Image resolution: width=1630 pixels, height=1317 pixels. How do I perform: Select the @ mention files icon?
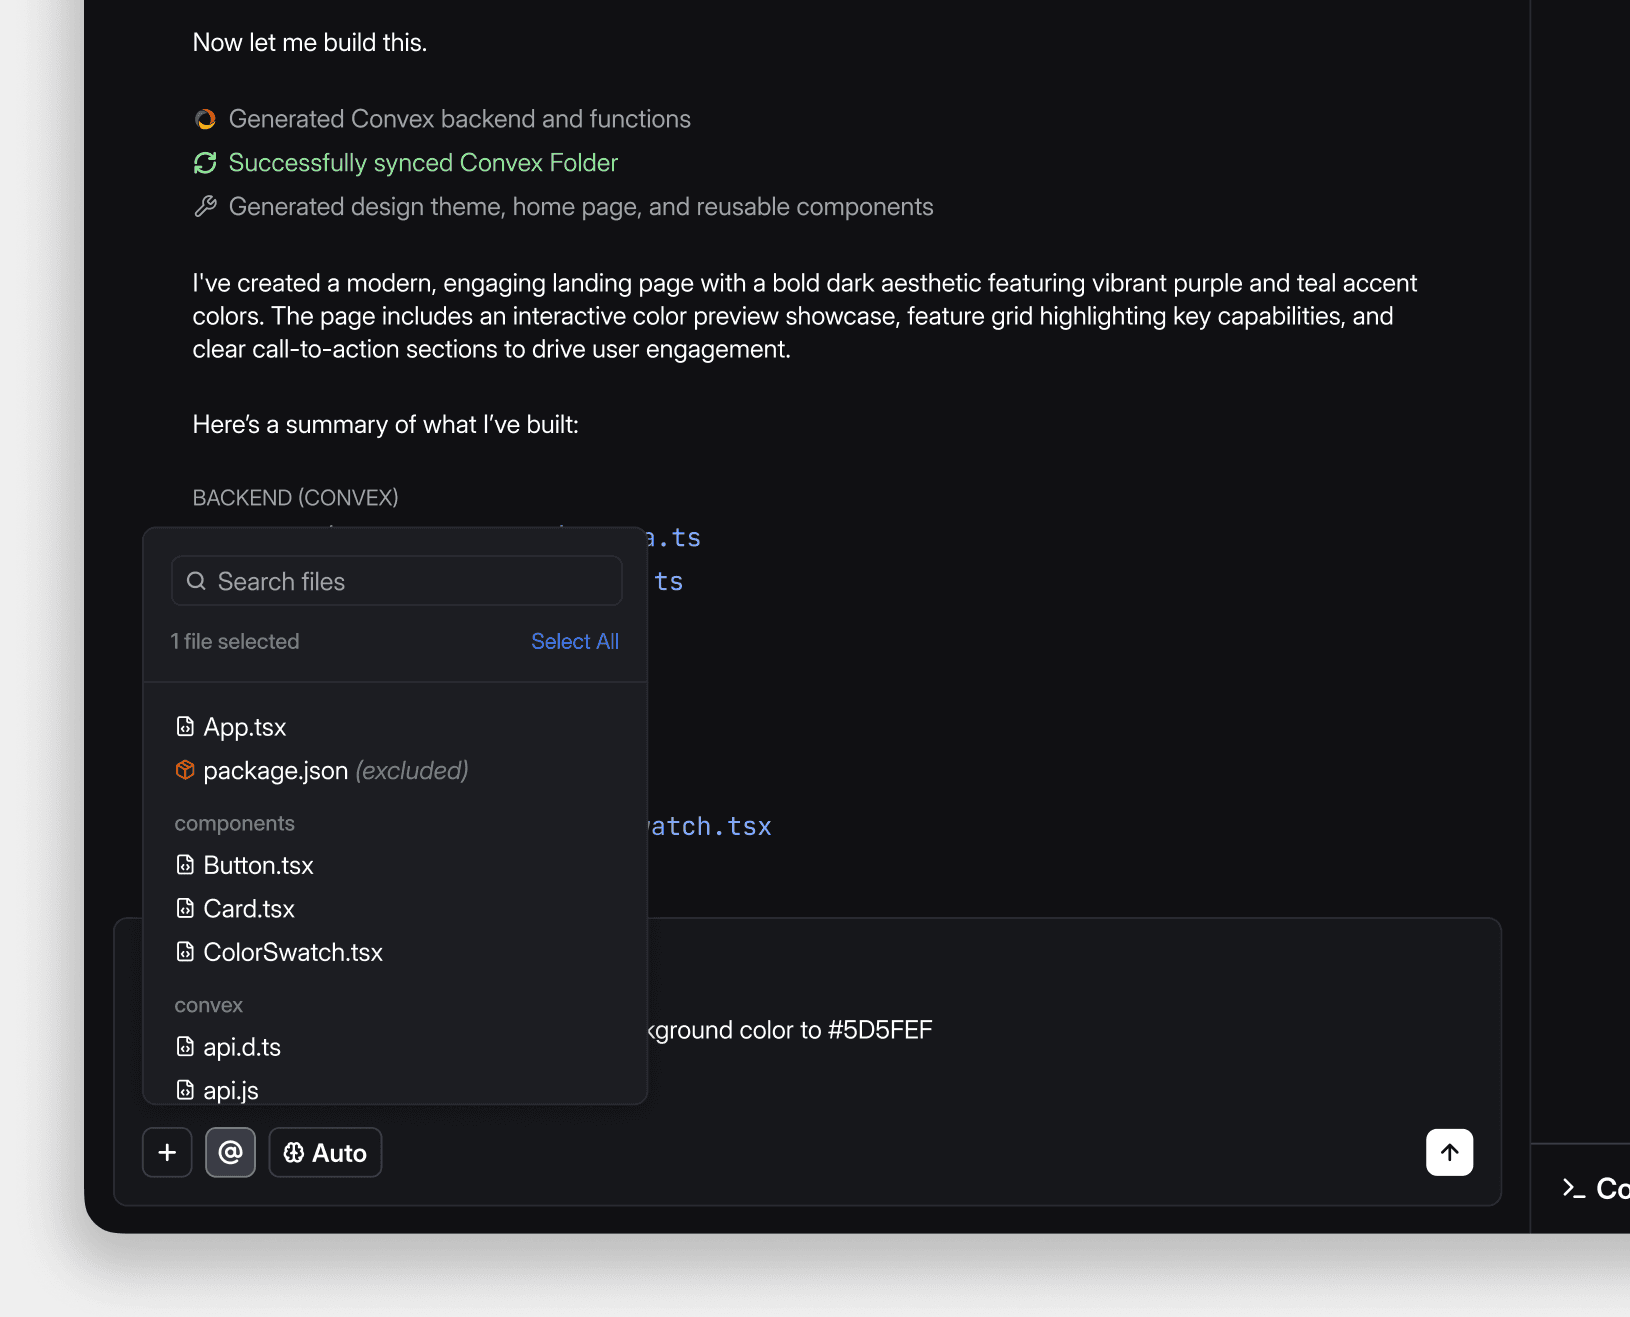(230, 1152)
